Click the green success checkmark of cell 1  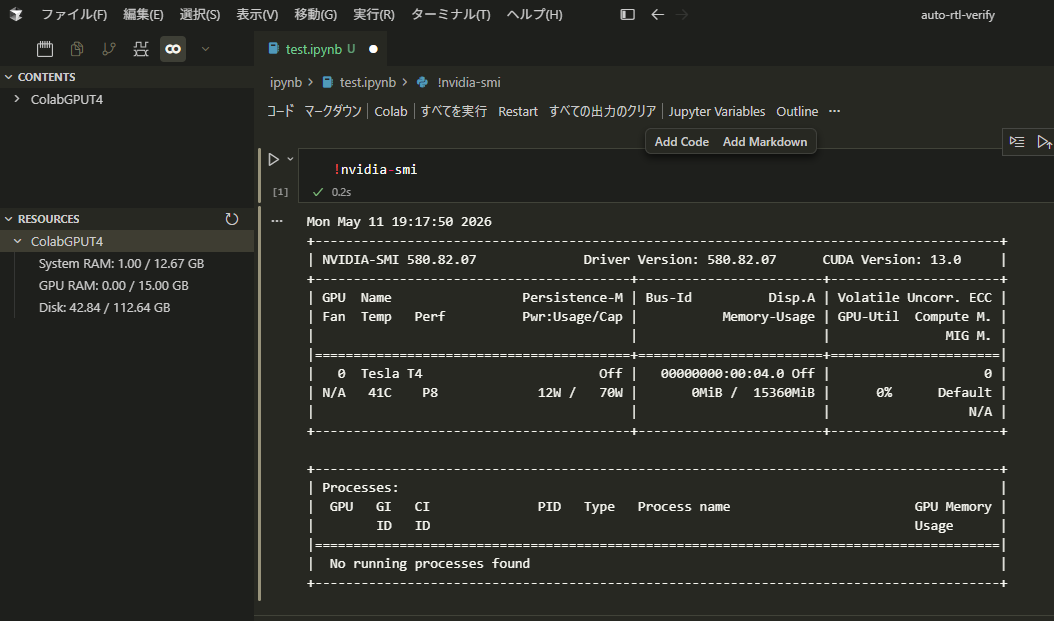[318, 192]
